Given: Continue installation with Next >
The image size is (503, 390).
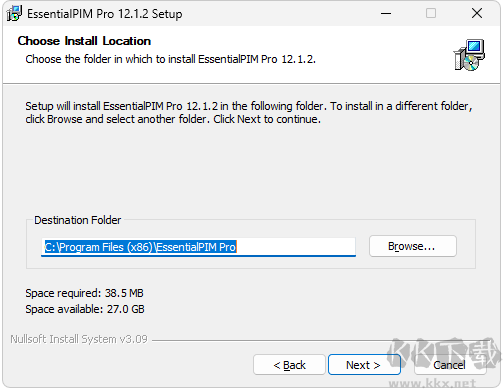Looking at the screenshot, I should (364, 365).
